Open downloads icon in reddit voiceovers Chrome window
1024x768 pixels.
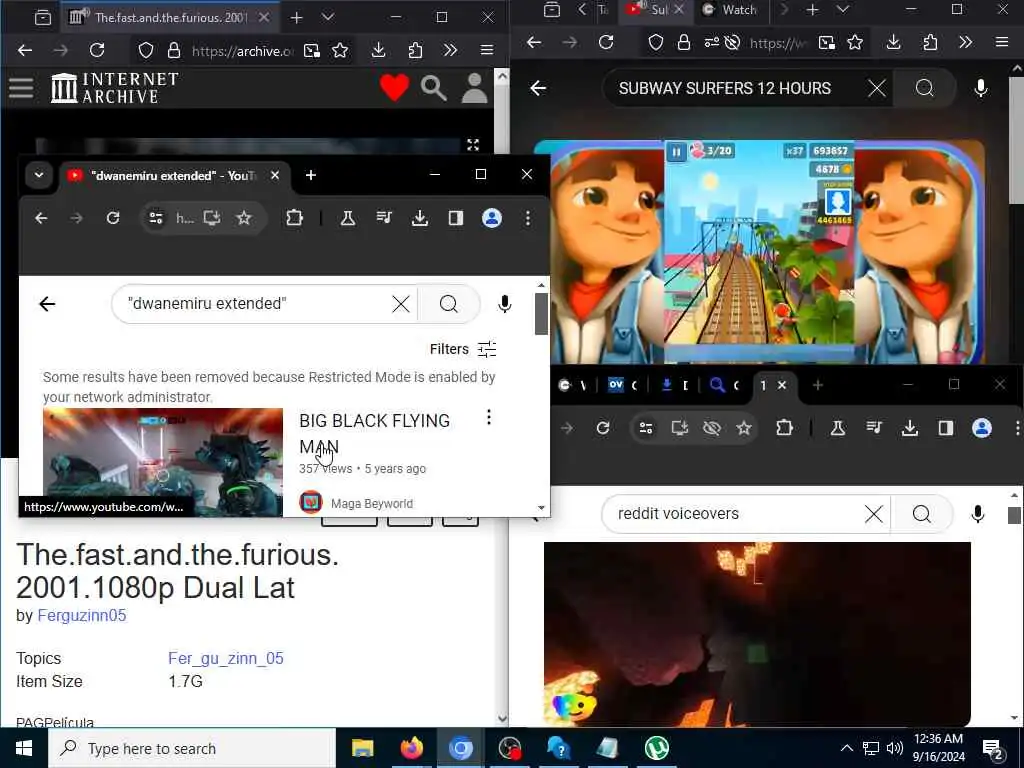910,428
